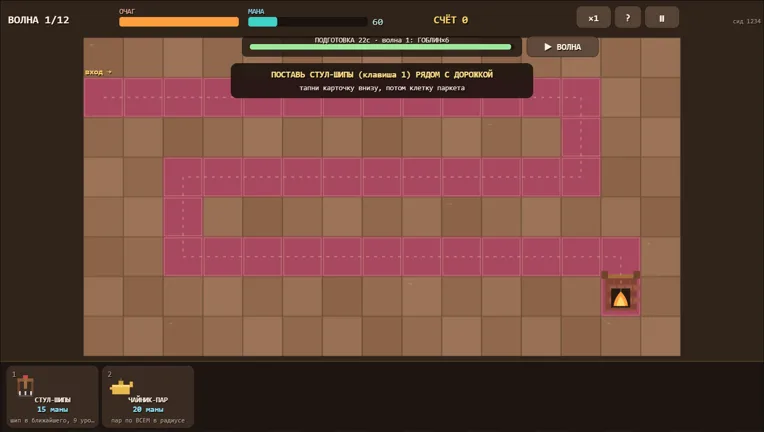
Task: Click the cyan МАНА bar
Action: [307, 22]
